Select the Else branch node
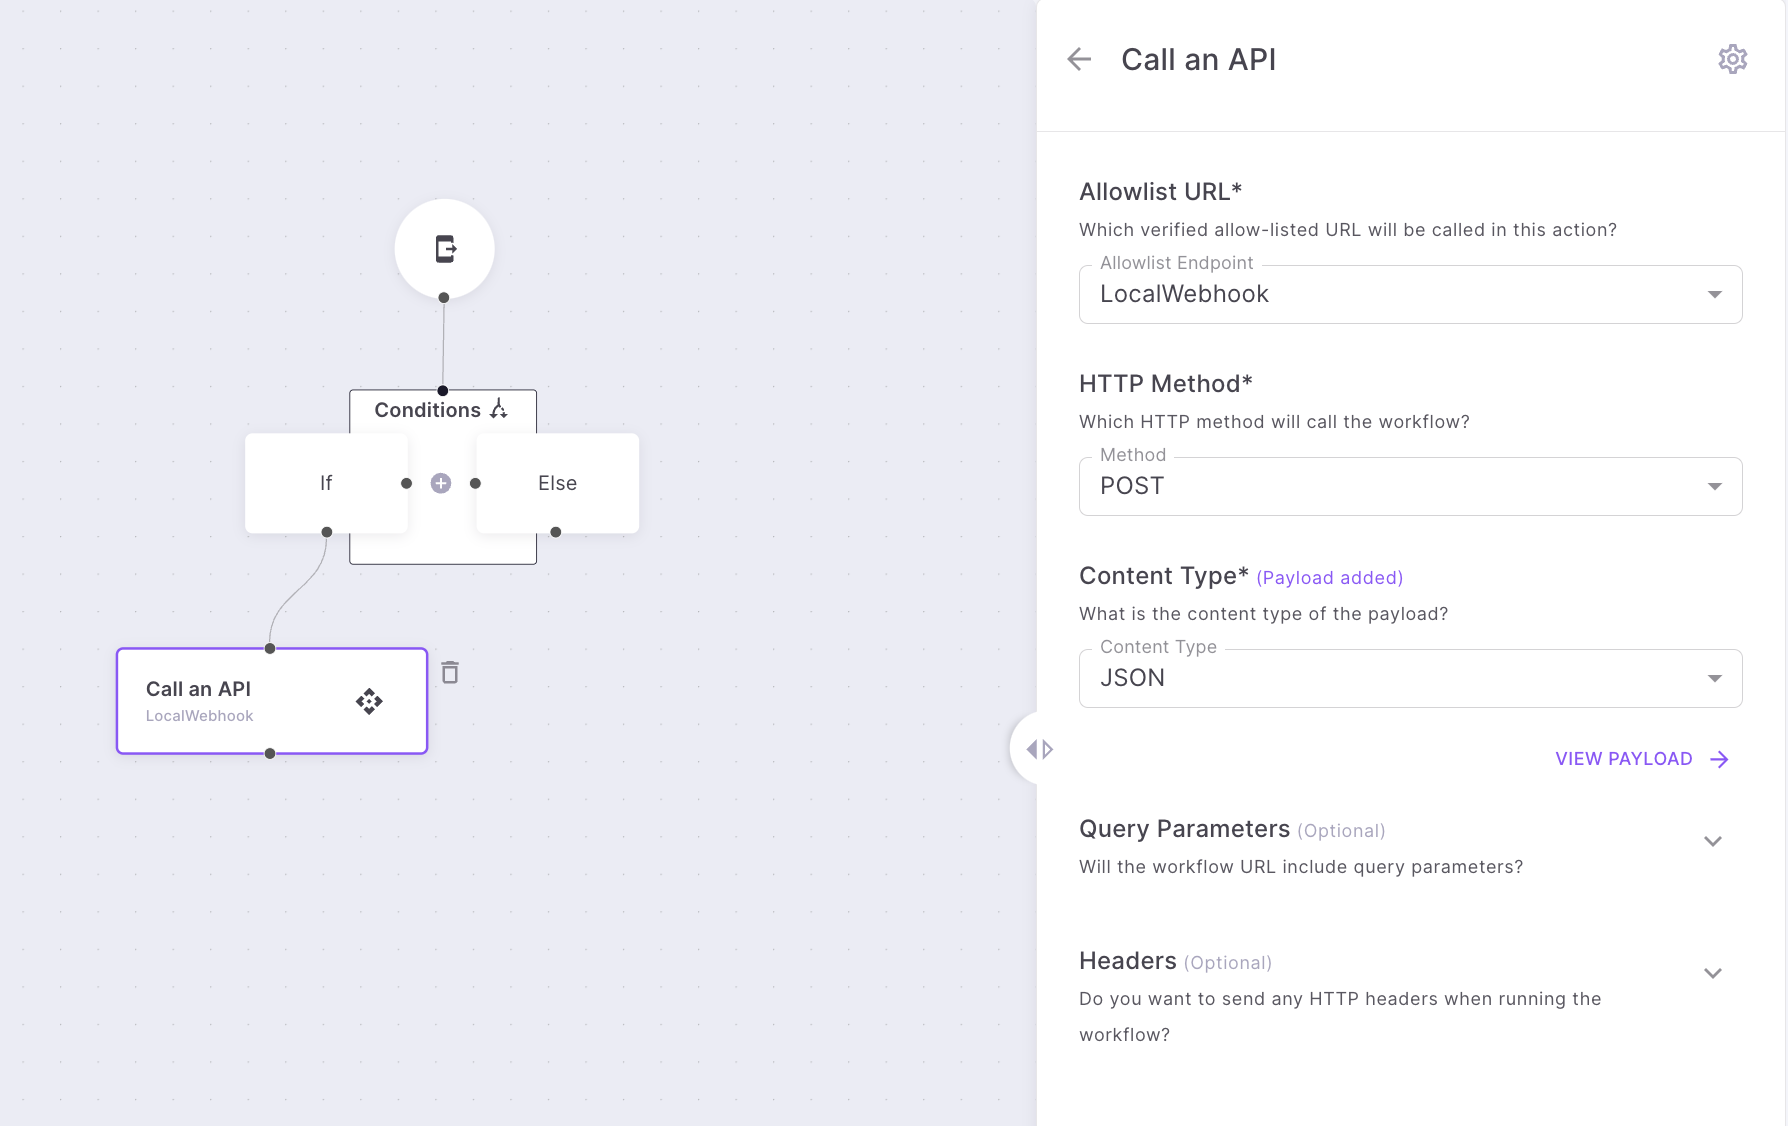This screenshot has height=1126, width=1788. [x=557, y=483]
